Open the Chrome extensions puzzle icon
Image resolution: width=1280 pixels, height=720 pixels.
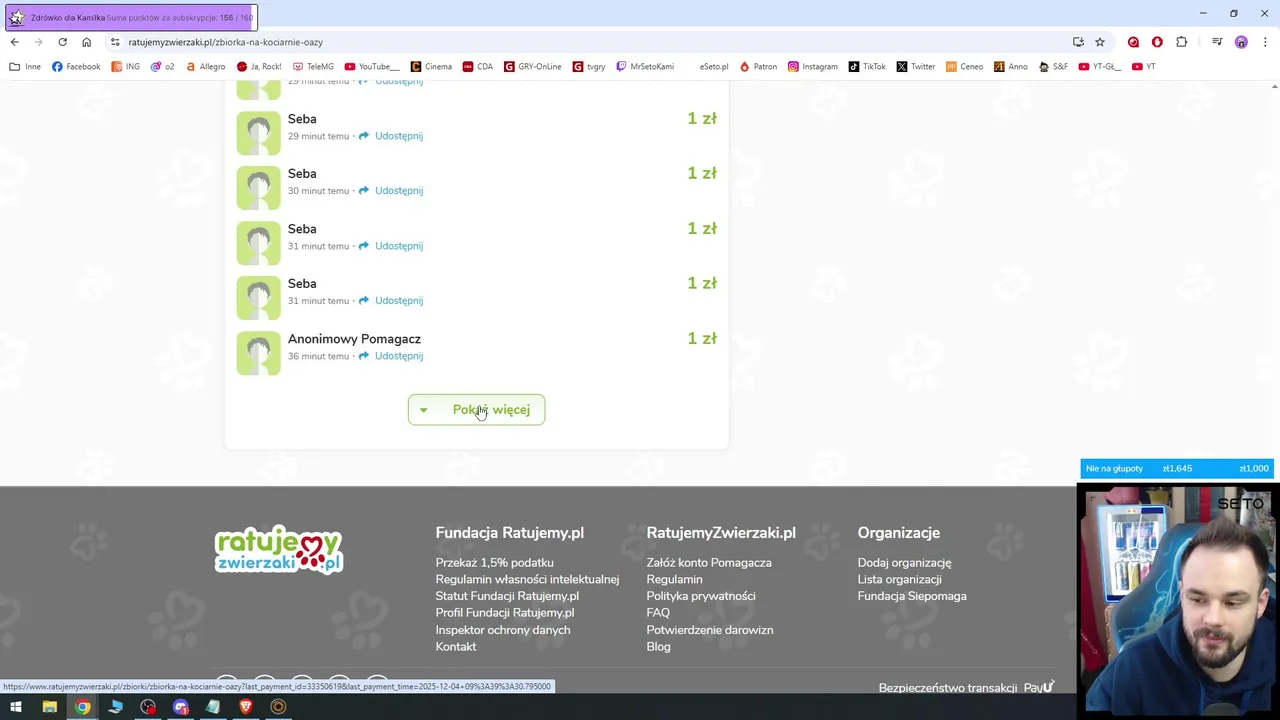1182,42
